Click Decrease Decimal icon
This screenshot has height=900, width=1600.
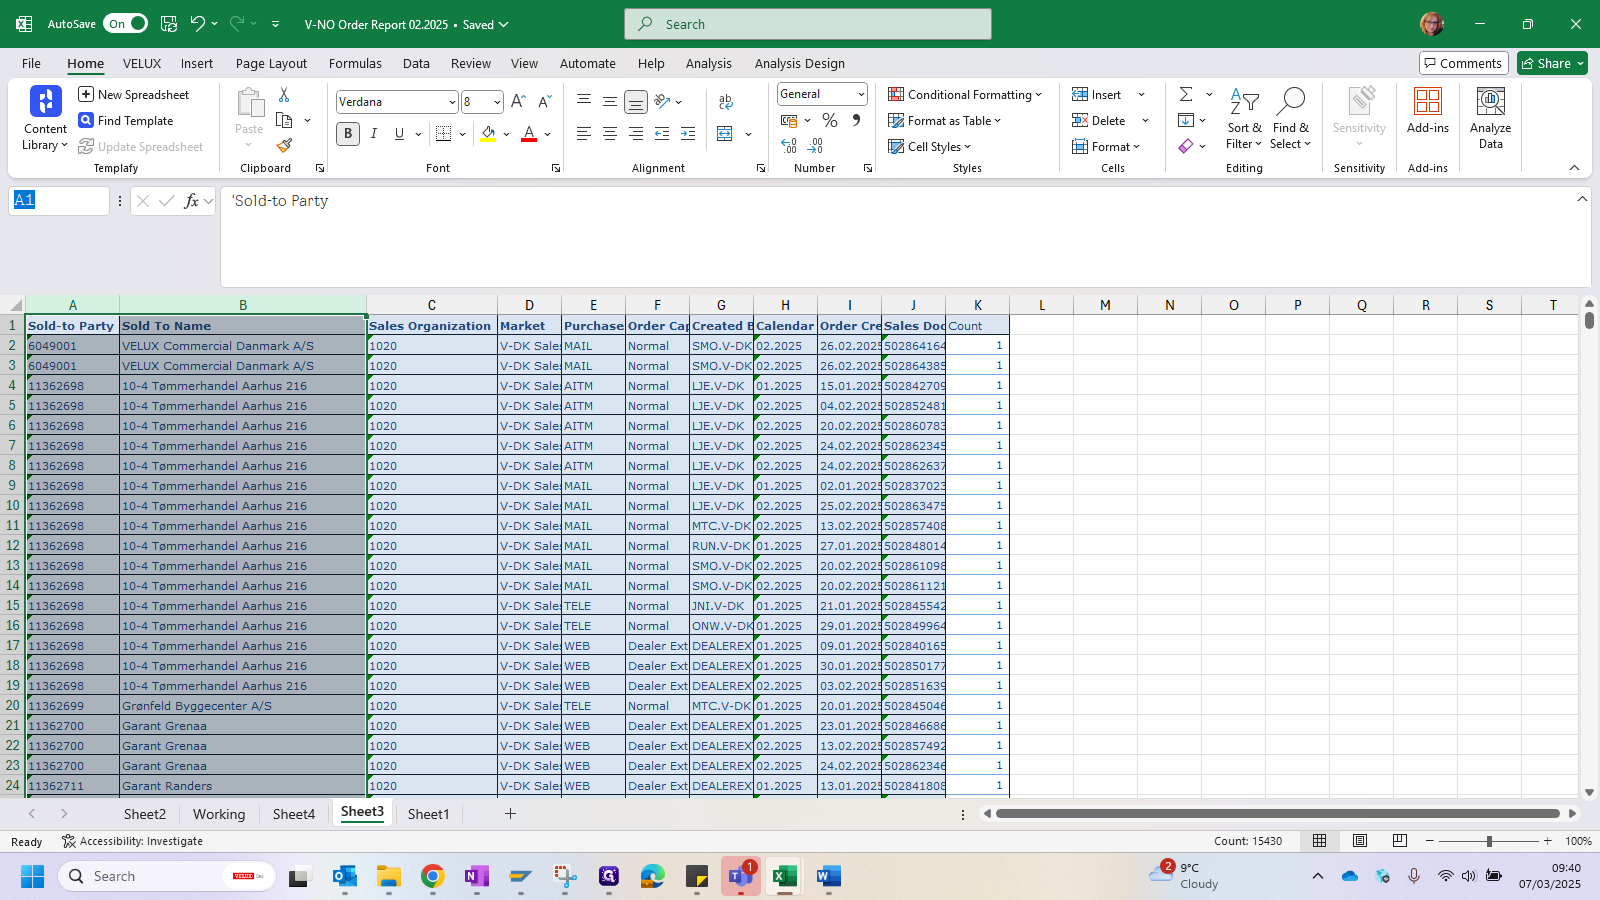(x=815, y=146)
